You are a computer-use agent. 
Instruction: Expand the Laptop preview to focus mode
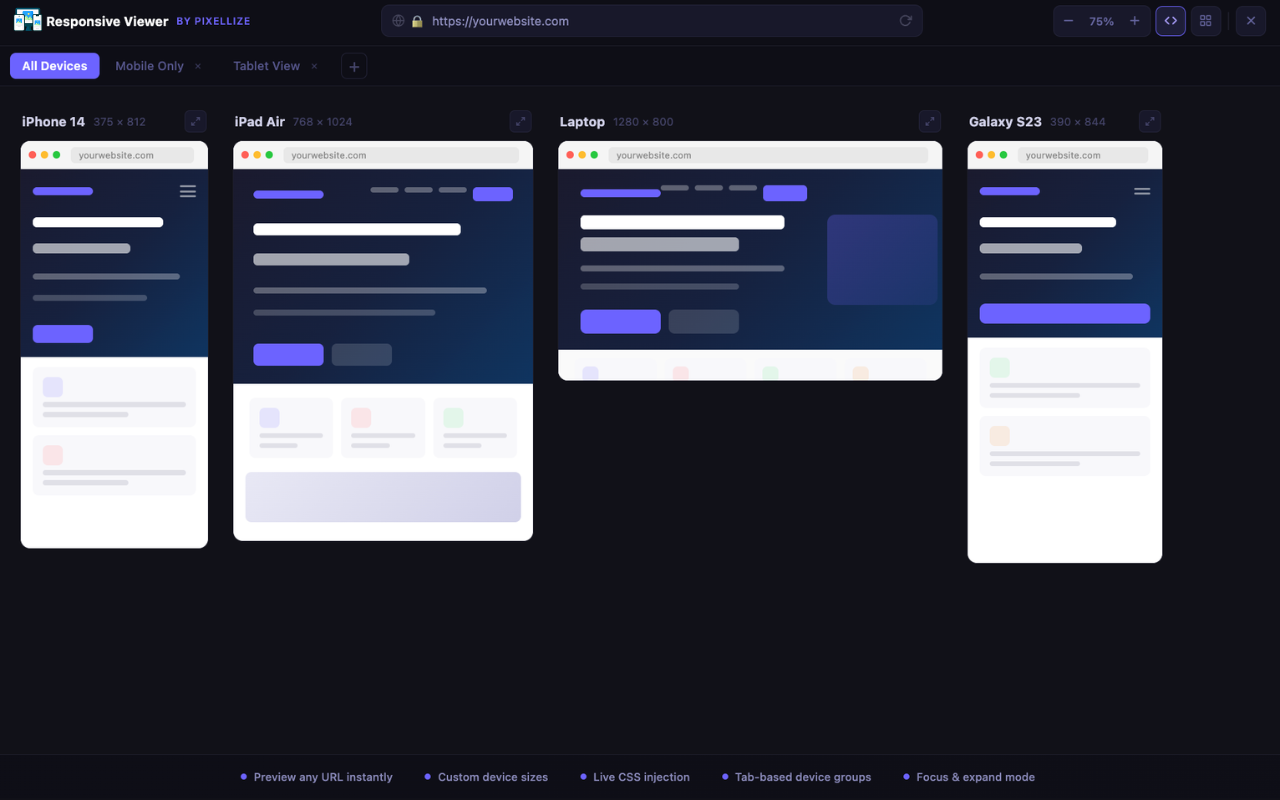click(929, 121)
